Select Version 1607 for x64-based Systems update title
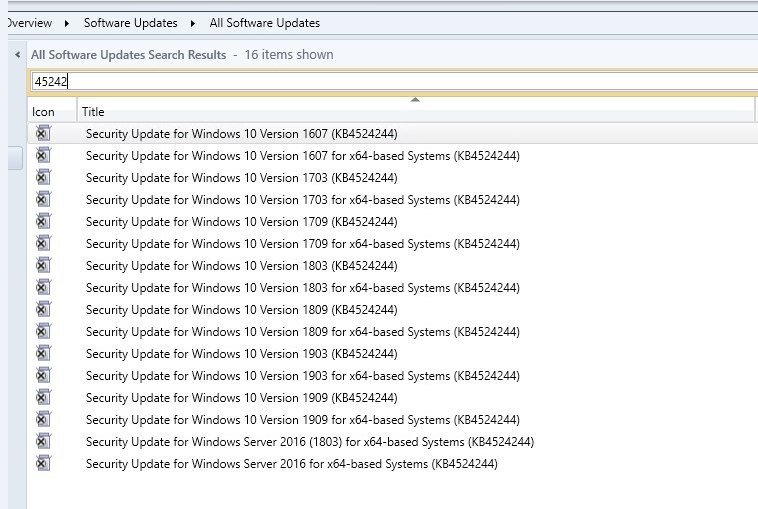 [x=303, y=156]
